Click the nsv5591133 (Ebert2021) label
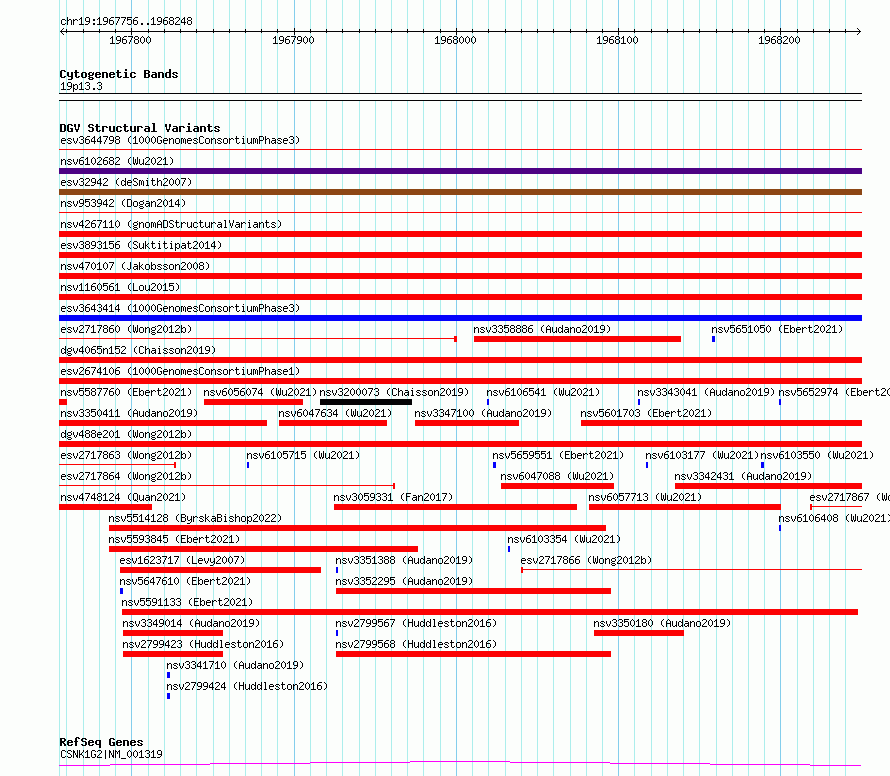This screenshot has height=776, width=890. pyautogui.click(x=187, y=602)
